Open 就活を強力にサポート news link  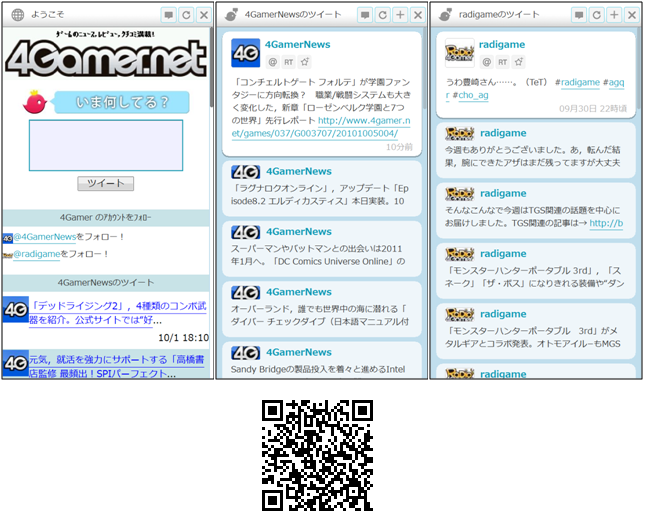coord(117,367)
